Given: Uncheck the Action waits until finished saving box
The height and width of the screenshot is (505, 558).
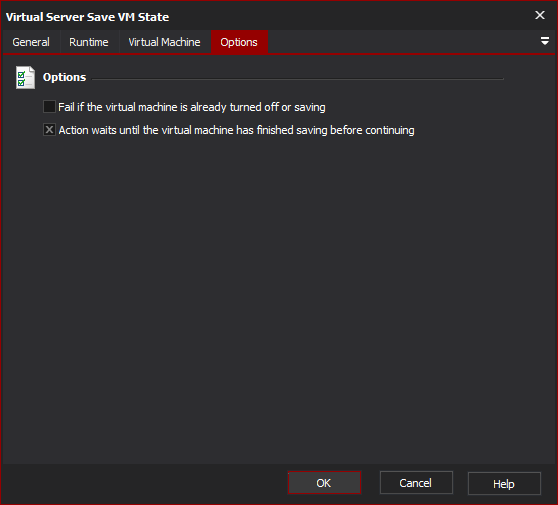Looking at the screenshot, I should pos(49,130).
